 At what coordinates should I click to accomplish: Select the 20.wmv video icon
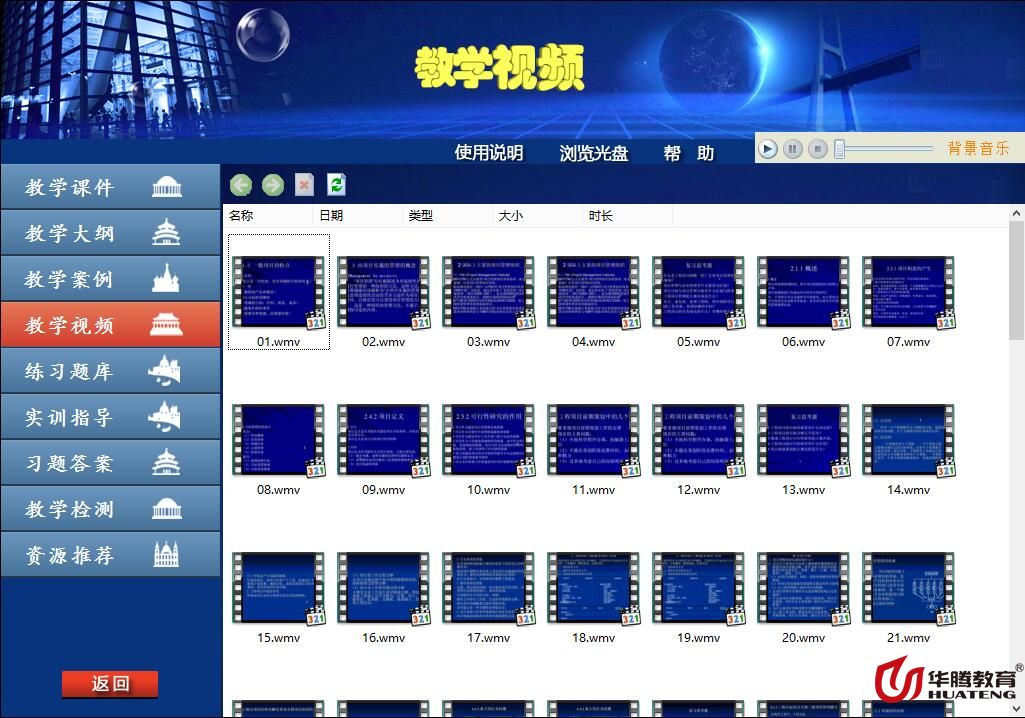tap(803, 588)
